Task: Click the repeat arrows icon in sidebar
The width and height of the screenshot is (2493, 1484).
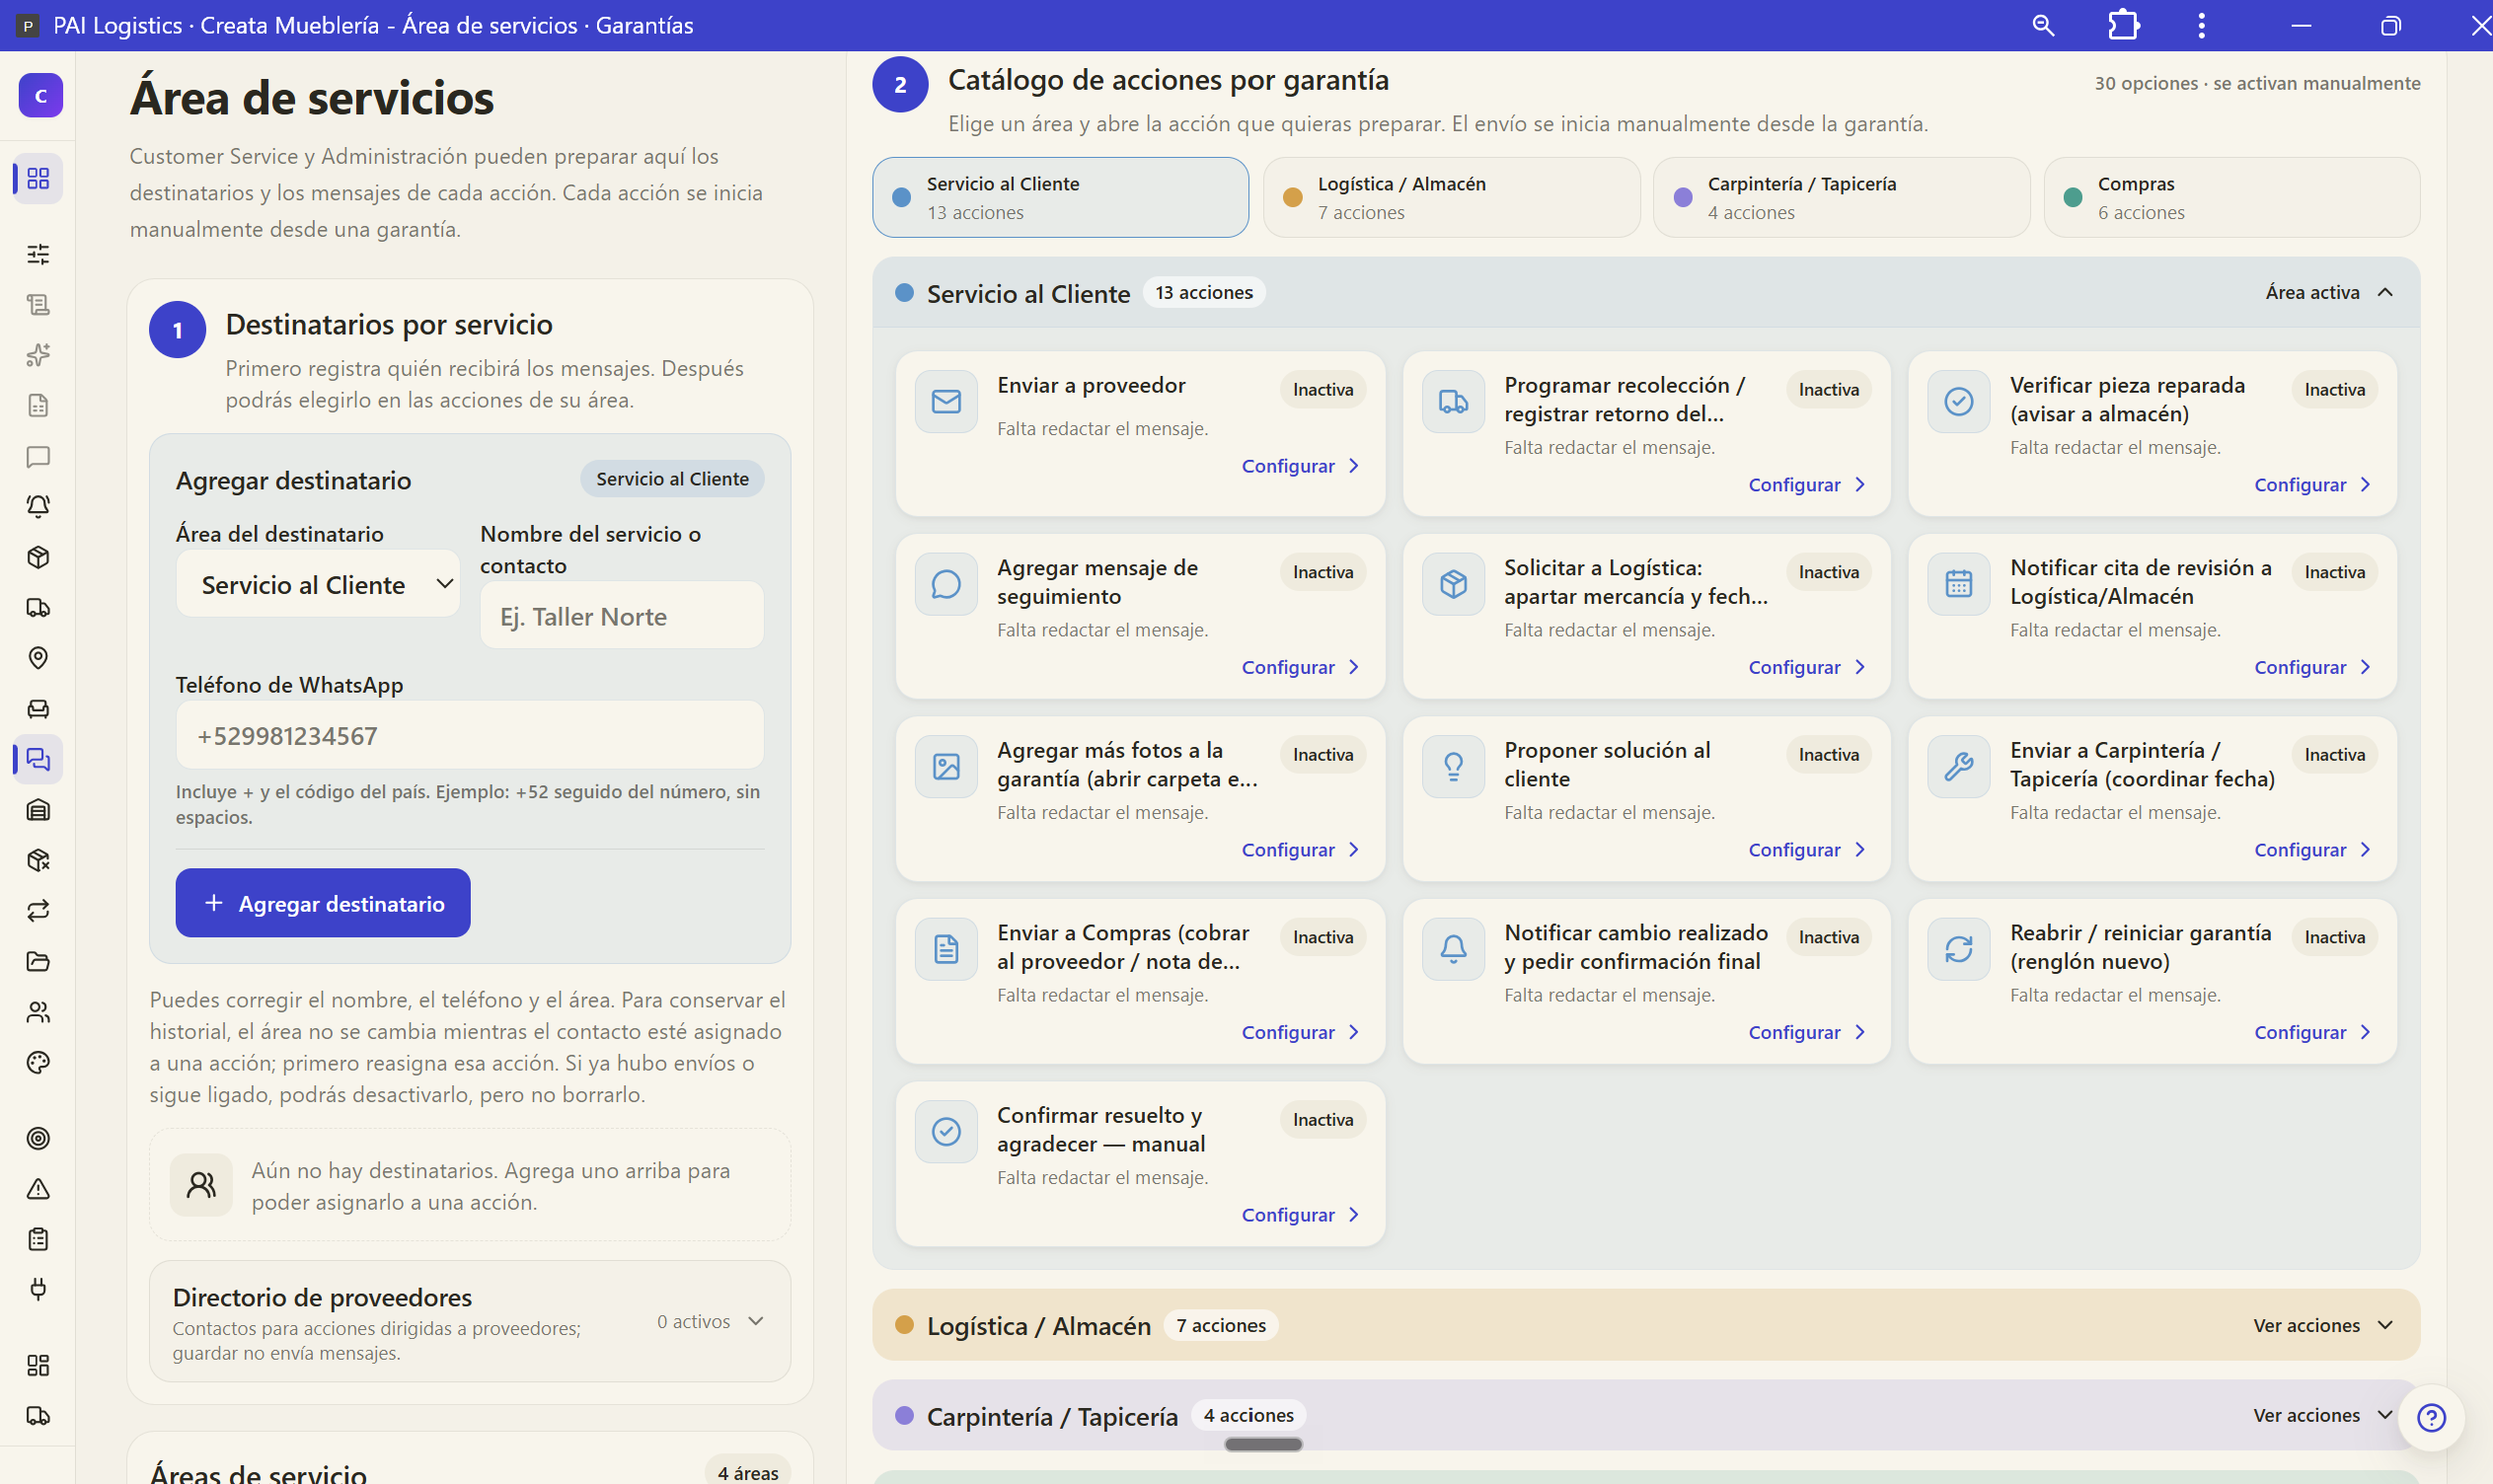Action: coord(38,911)
